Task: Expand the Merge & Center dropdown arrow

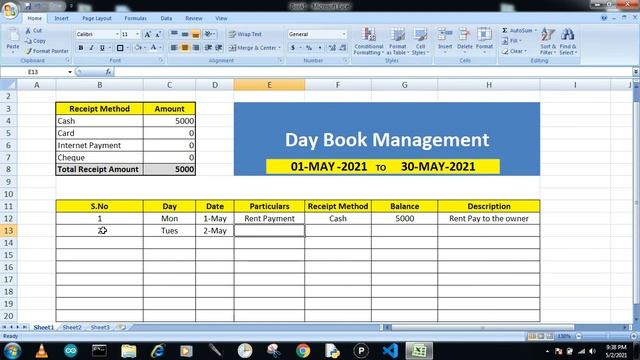Action: [x=280, y=48]
